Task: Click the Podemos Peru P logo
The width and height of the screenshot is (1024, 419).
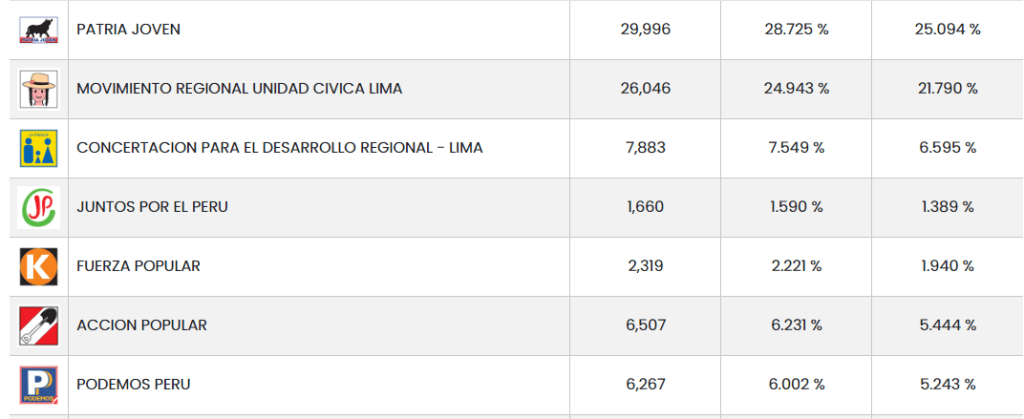Action: (39, 384)
